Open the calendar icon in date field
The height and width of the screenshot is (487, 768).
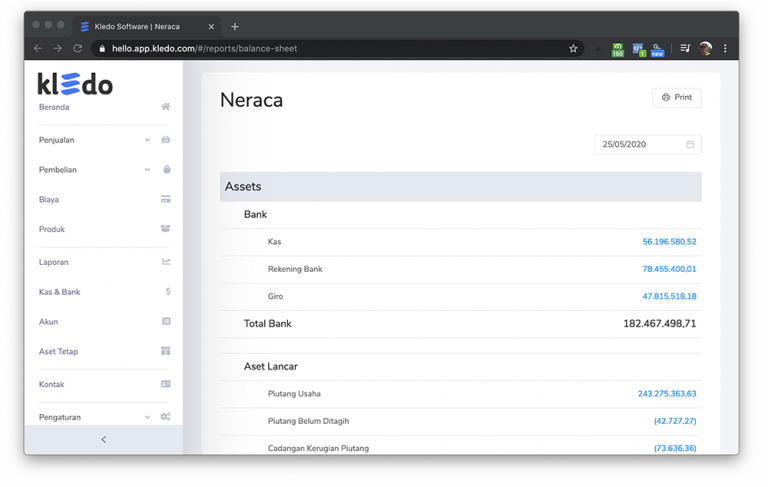(690, 145)
